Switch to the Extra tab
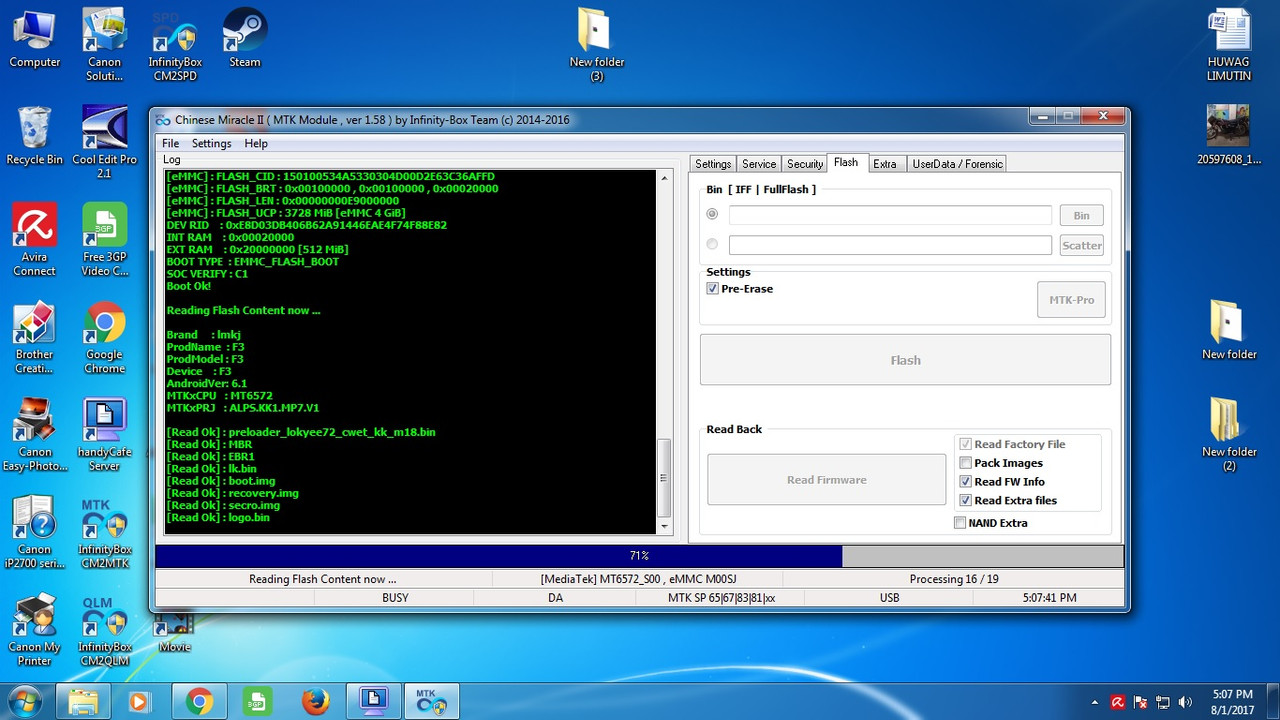 pyautogui.click(x=885, y=164)
